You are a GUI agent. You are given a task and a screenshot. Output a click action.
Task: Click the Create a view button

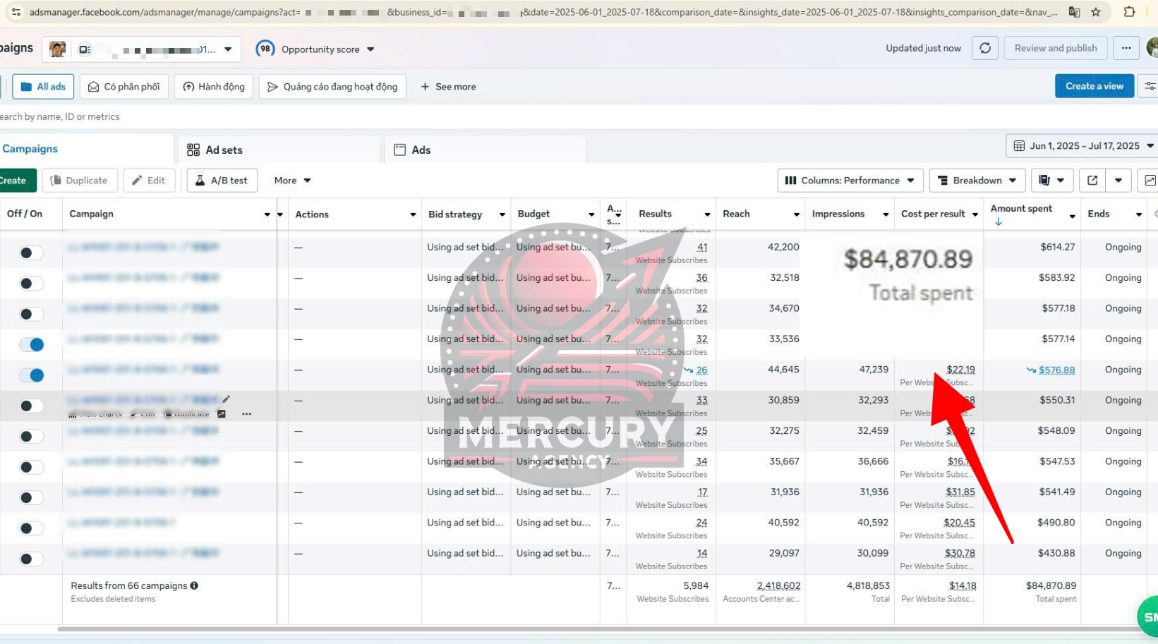tap(1094, 86)
